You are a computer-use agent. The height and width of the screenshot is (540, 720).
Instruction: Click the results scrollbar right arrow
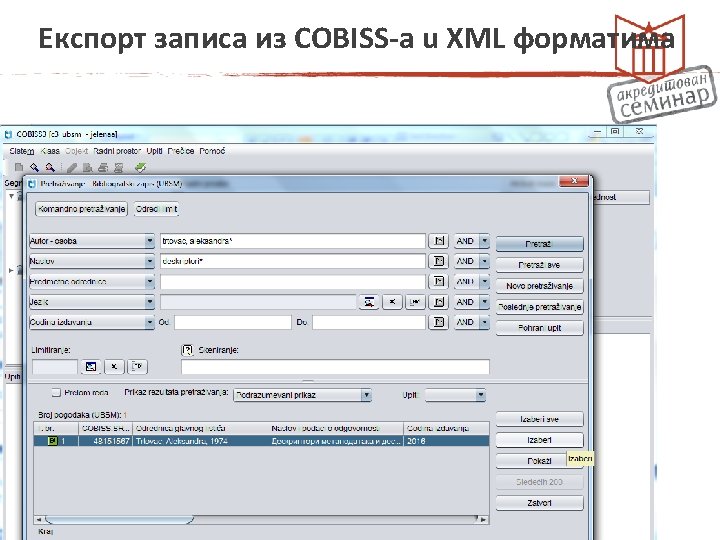pos(484,520)
